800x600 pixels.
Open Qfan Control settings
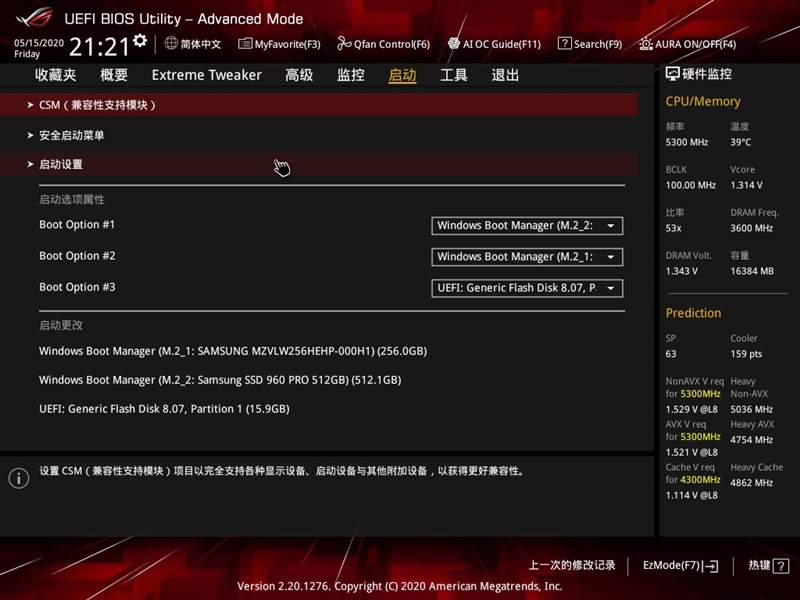tap(383, 44)
